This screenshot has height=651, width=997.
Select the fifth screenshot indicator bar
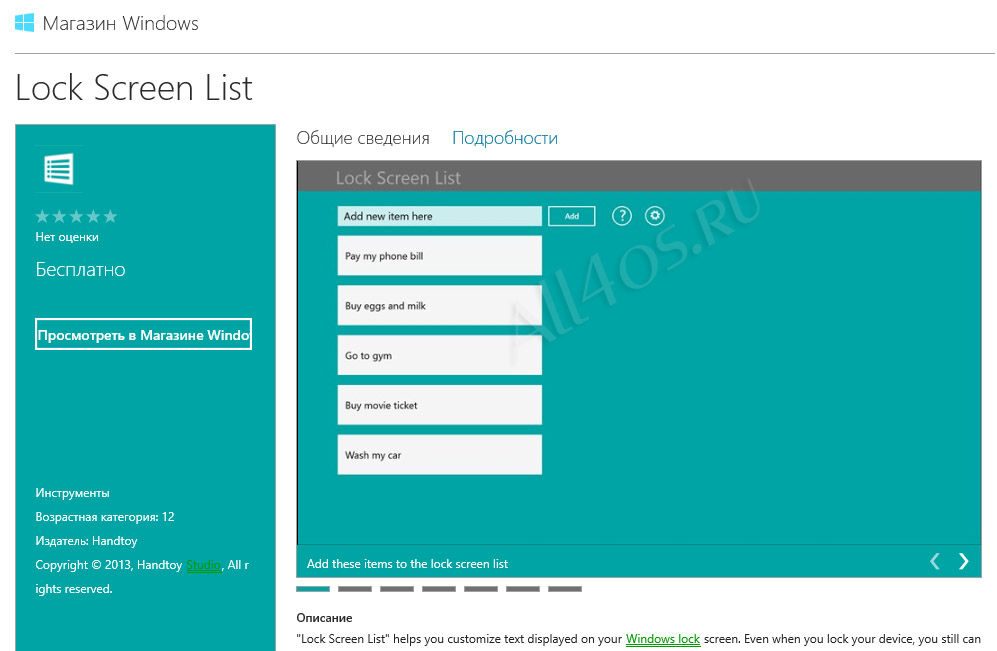[481, 589]
